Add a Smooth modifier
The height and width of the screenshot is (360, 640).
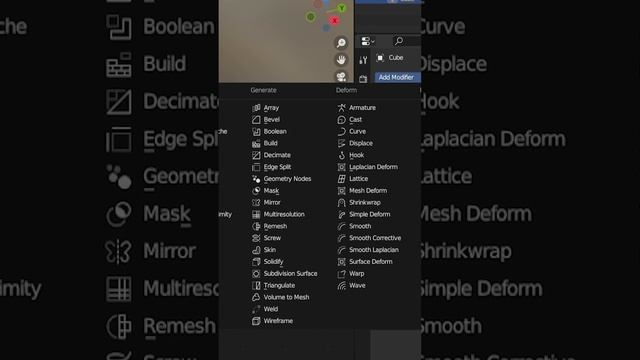[360, 226]
